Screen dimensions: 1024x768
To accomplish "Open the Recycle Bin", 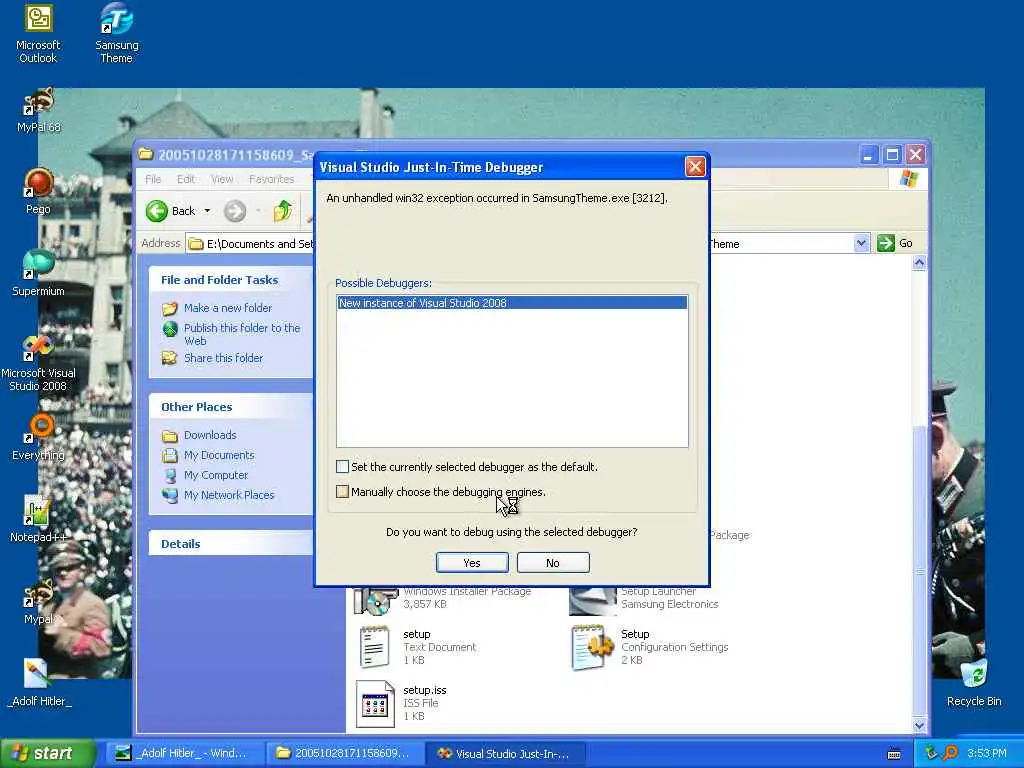I will click(x=974, y=684).
